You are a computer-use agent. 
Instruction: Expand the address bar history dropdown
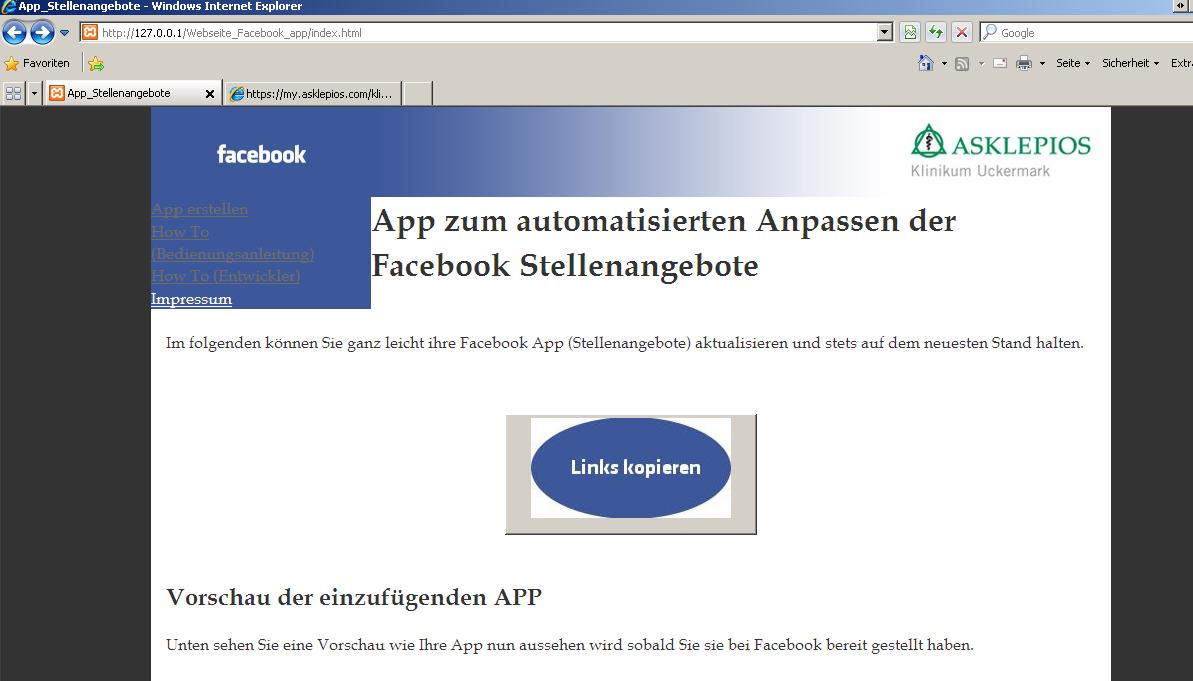tap(885, 33)
